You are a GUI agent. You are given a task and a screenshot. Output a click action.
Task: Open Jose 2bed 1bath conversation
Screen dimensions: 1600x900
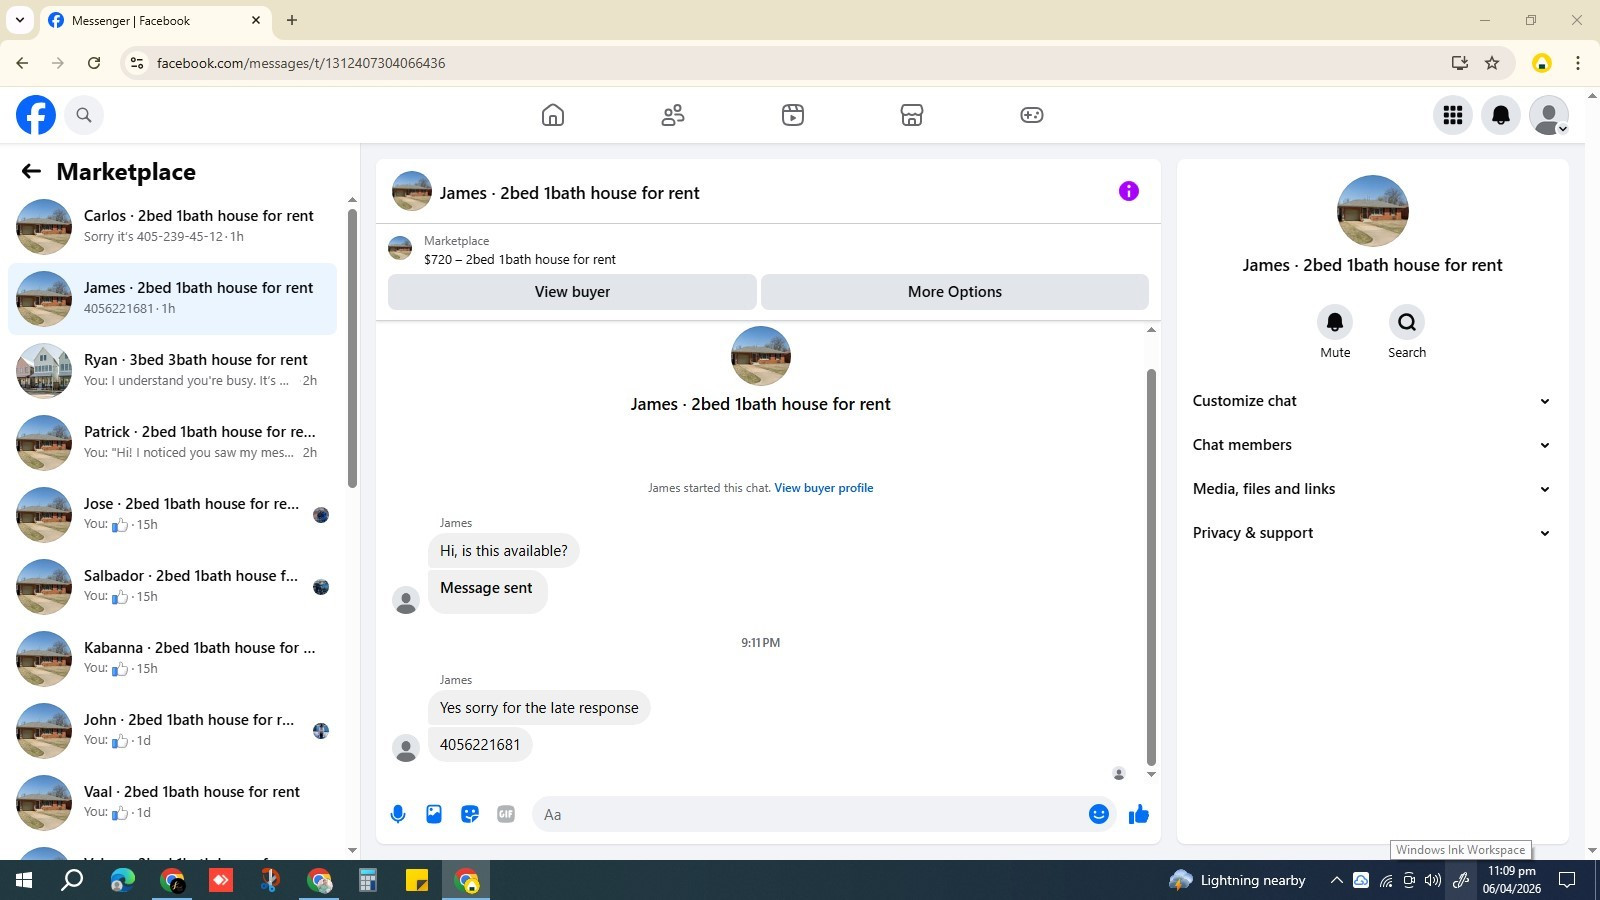(172, 514)
